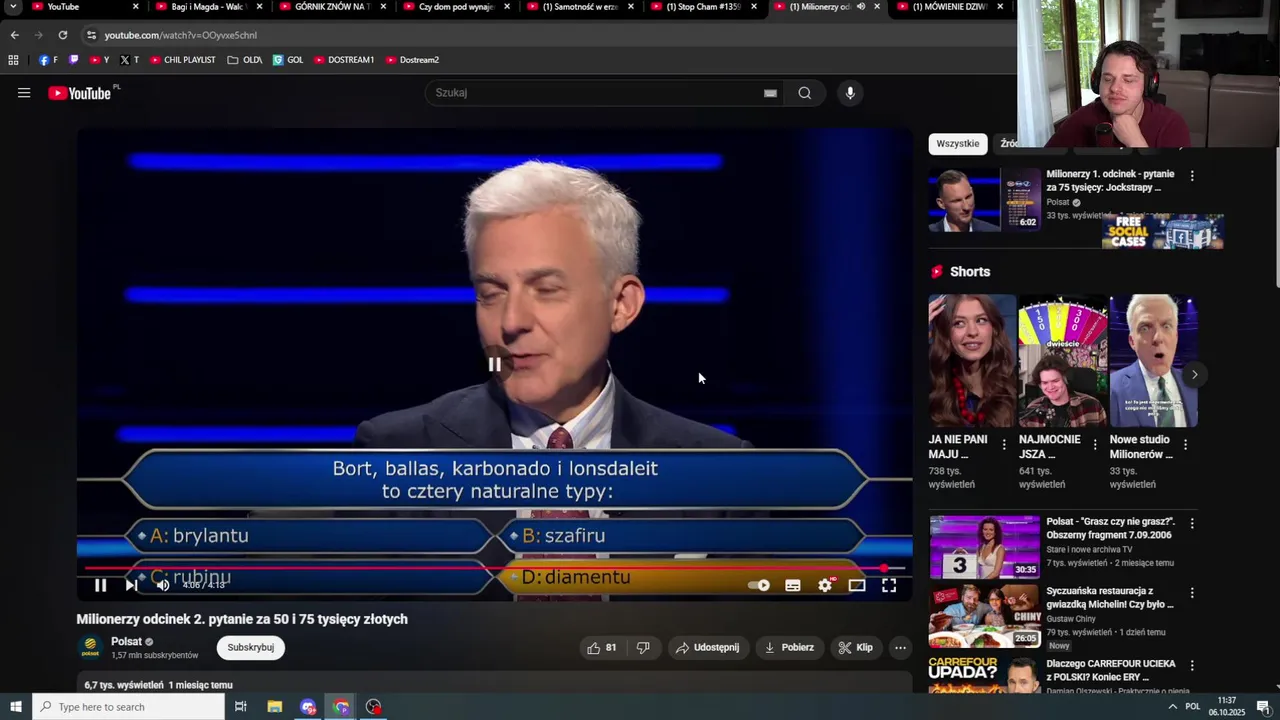Click the Udostępnij share button

(x=707, y=647)
